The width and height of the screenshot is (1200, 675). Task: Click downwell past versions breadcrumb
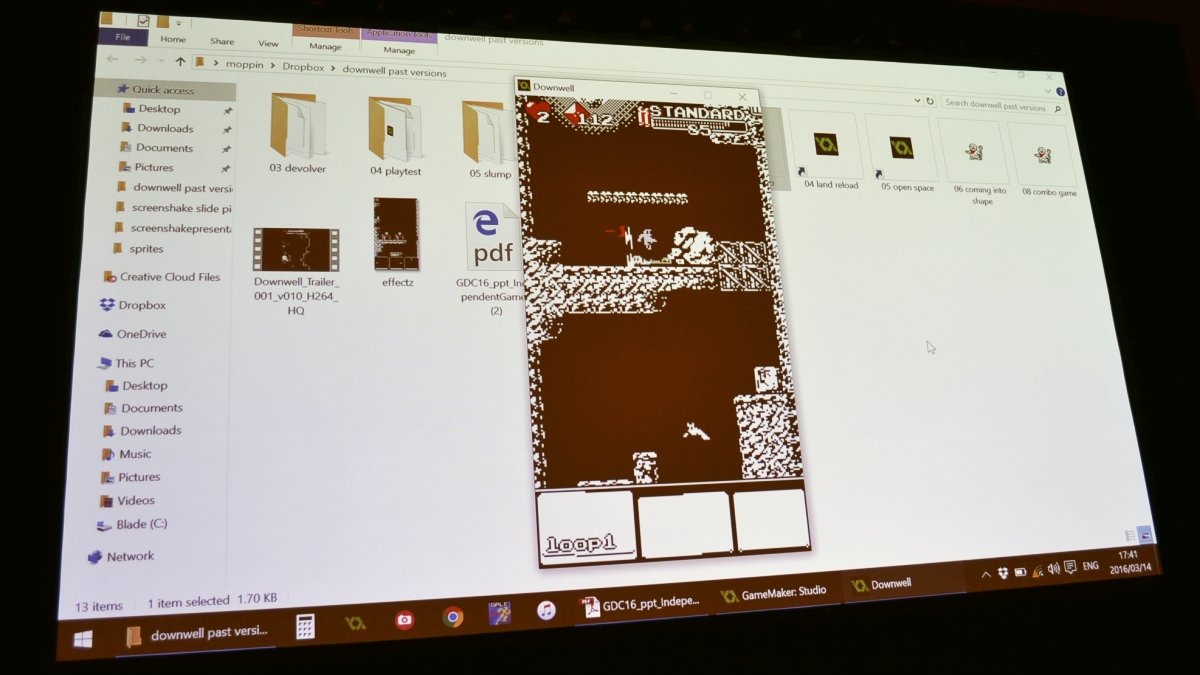pos(394,73)
